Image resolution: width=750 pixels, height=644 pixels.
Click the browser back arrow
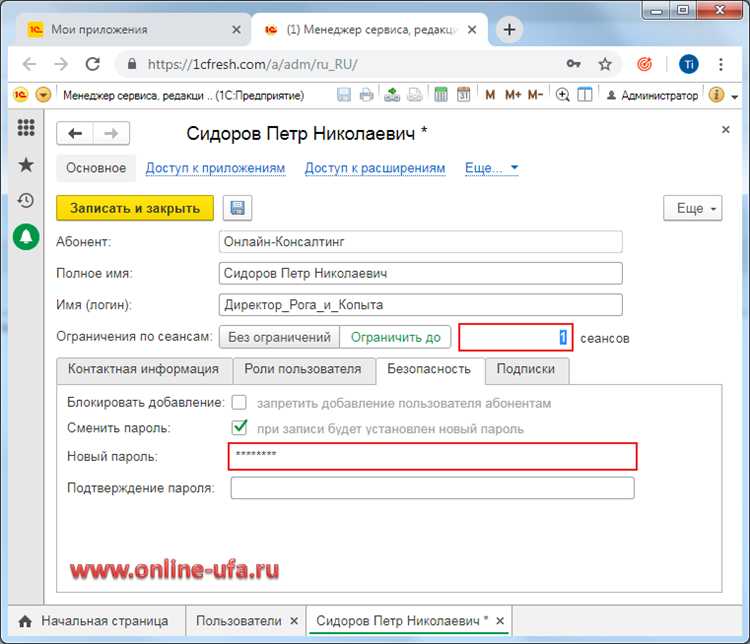[30, 64]
